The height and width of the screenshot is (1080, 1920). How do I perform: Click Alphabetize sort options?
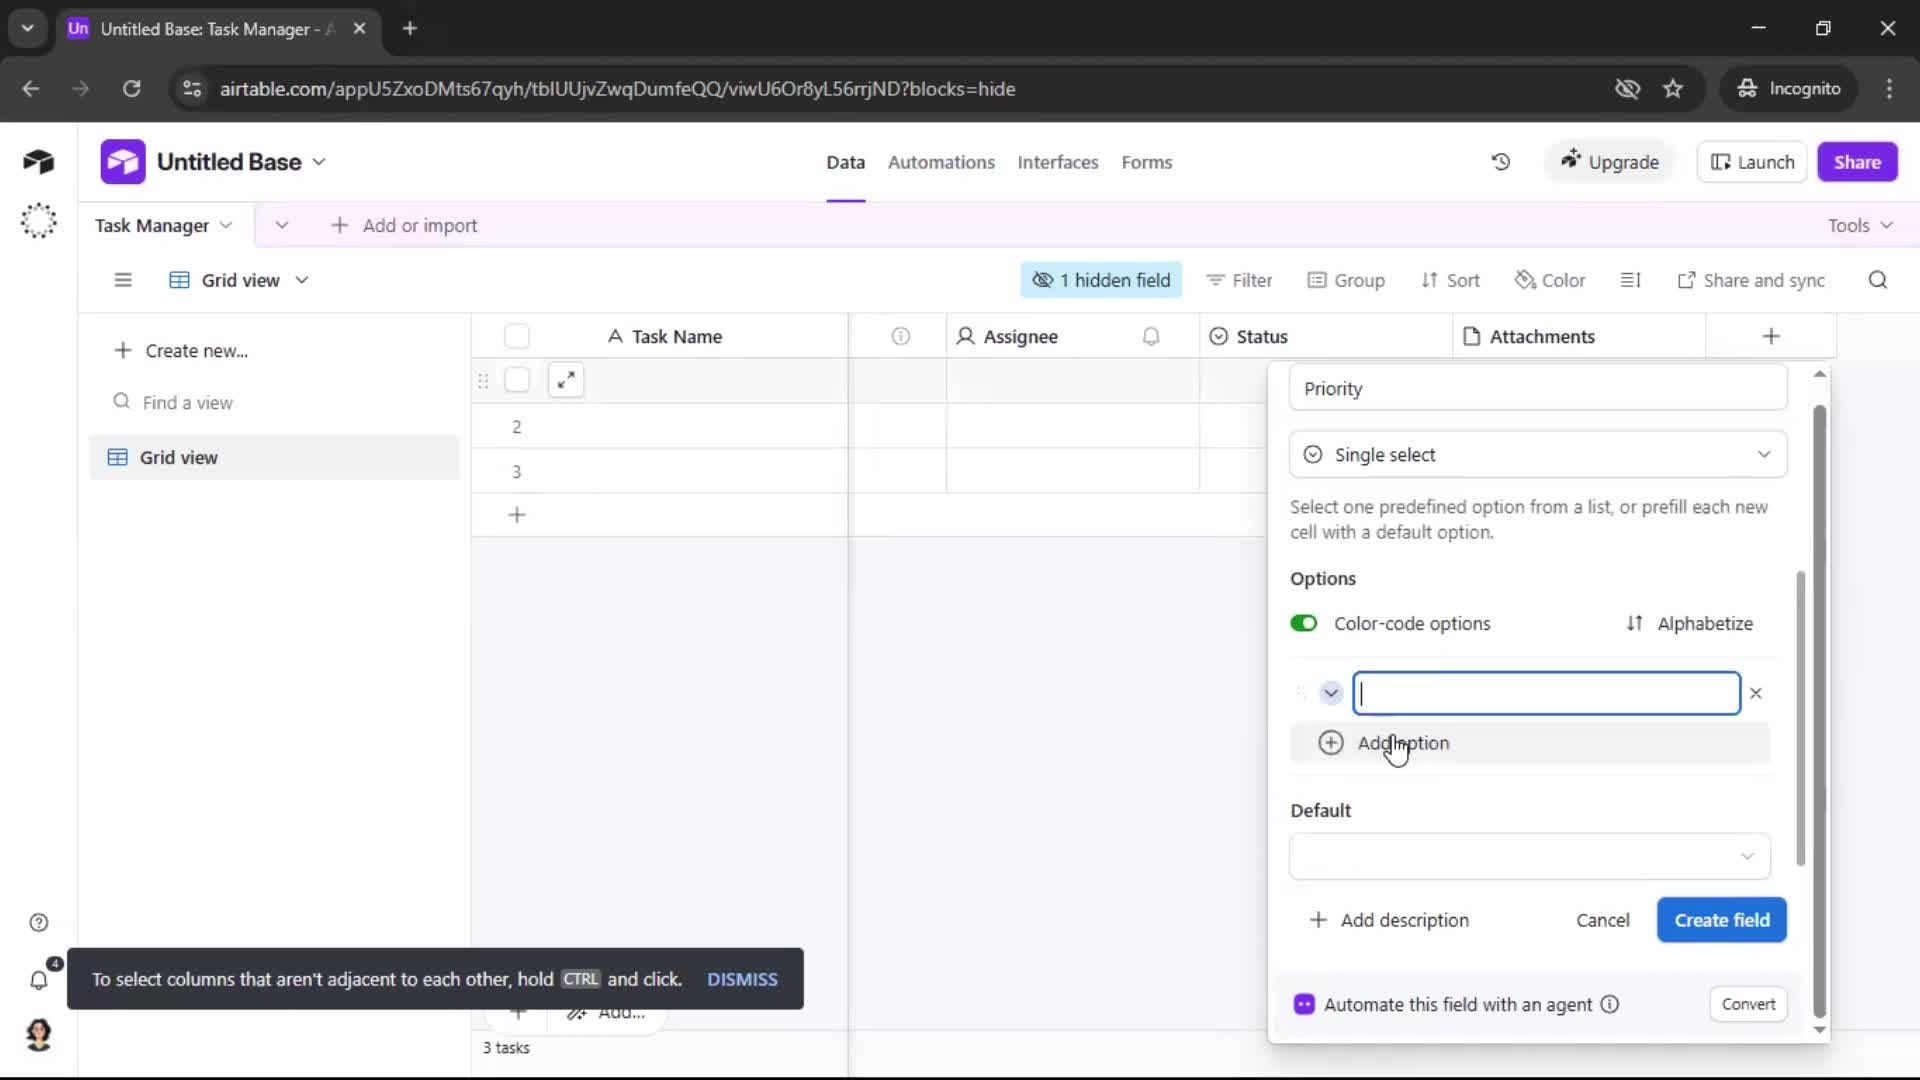pyautogui.click(x=1690, y=623)
